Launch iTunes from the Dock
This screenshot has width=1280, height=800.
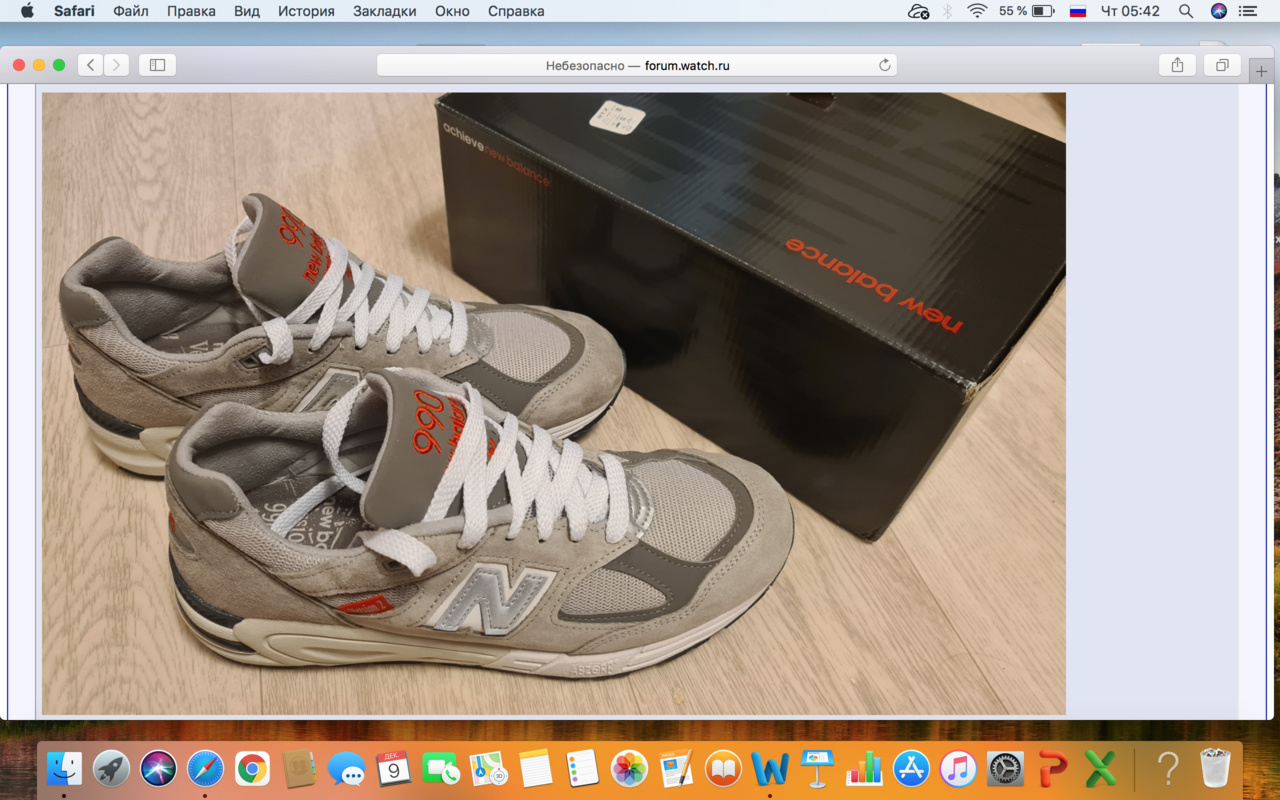click(x=958, y=768)
